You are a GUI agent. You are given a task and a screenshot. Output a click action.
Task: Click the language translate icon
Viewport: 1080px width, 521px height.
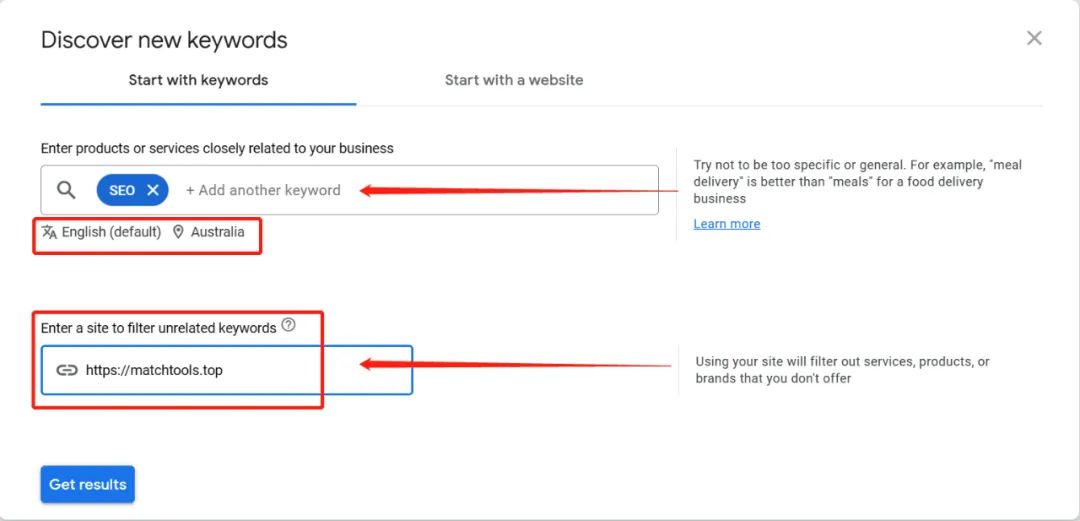pos(49,232)
